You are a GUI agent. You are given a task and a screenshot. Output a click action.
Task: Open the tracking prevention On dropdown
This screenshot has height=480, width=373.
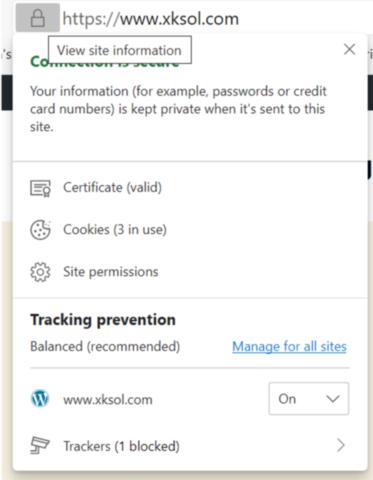point(309,399)
